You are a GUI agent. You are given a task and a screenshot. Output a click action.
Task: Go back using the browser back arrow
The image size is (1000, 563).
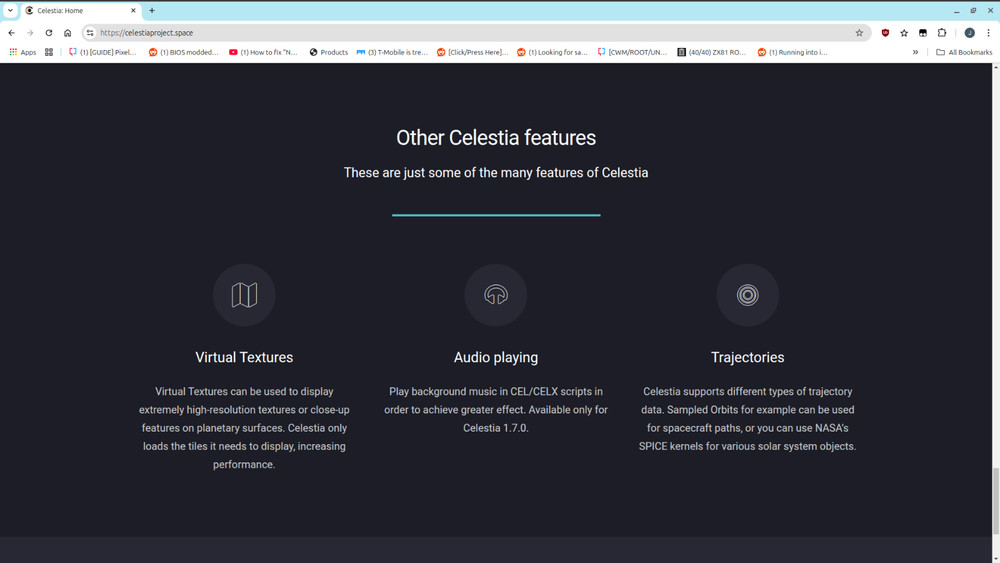[11, 33]
